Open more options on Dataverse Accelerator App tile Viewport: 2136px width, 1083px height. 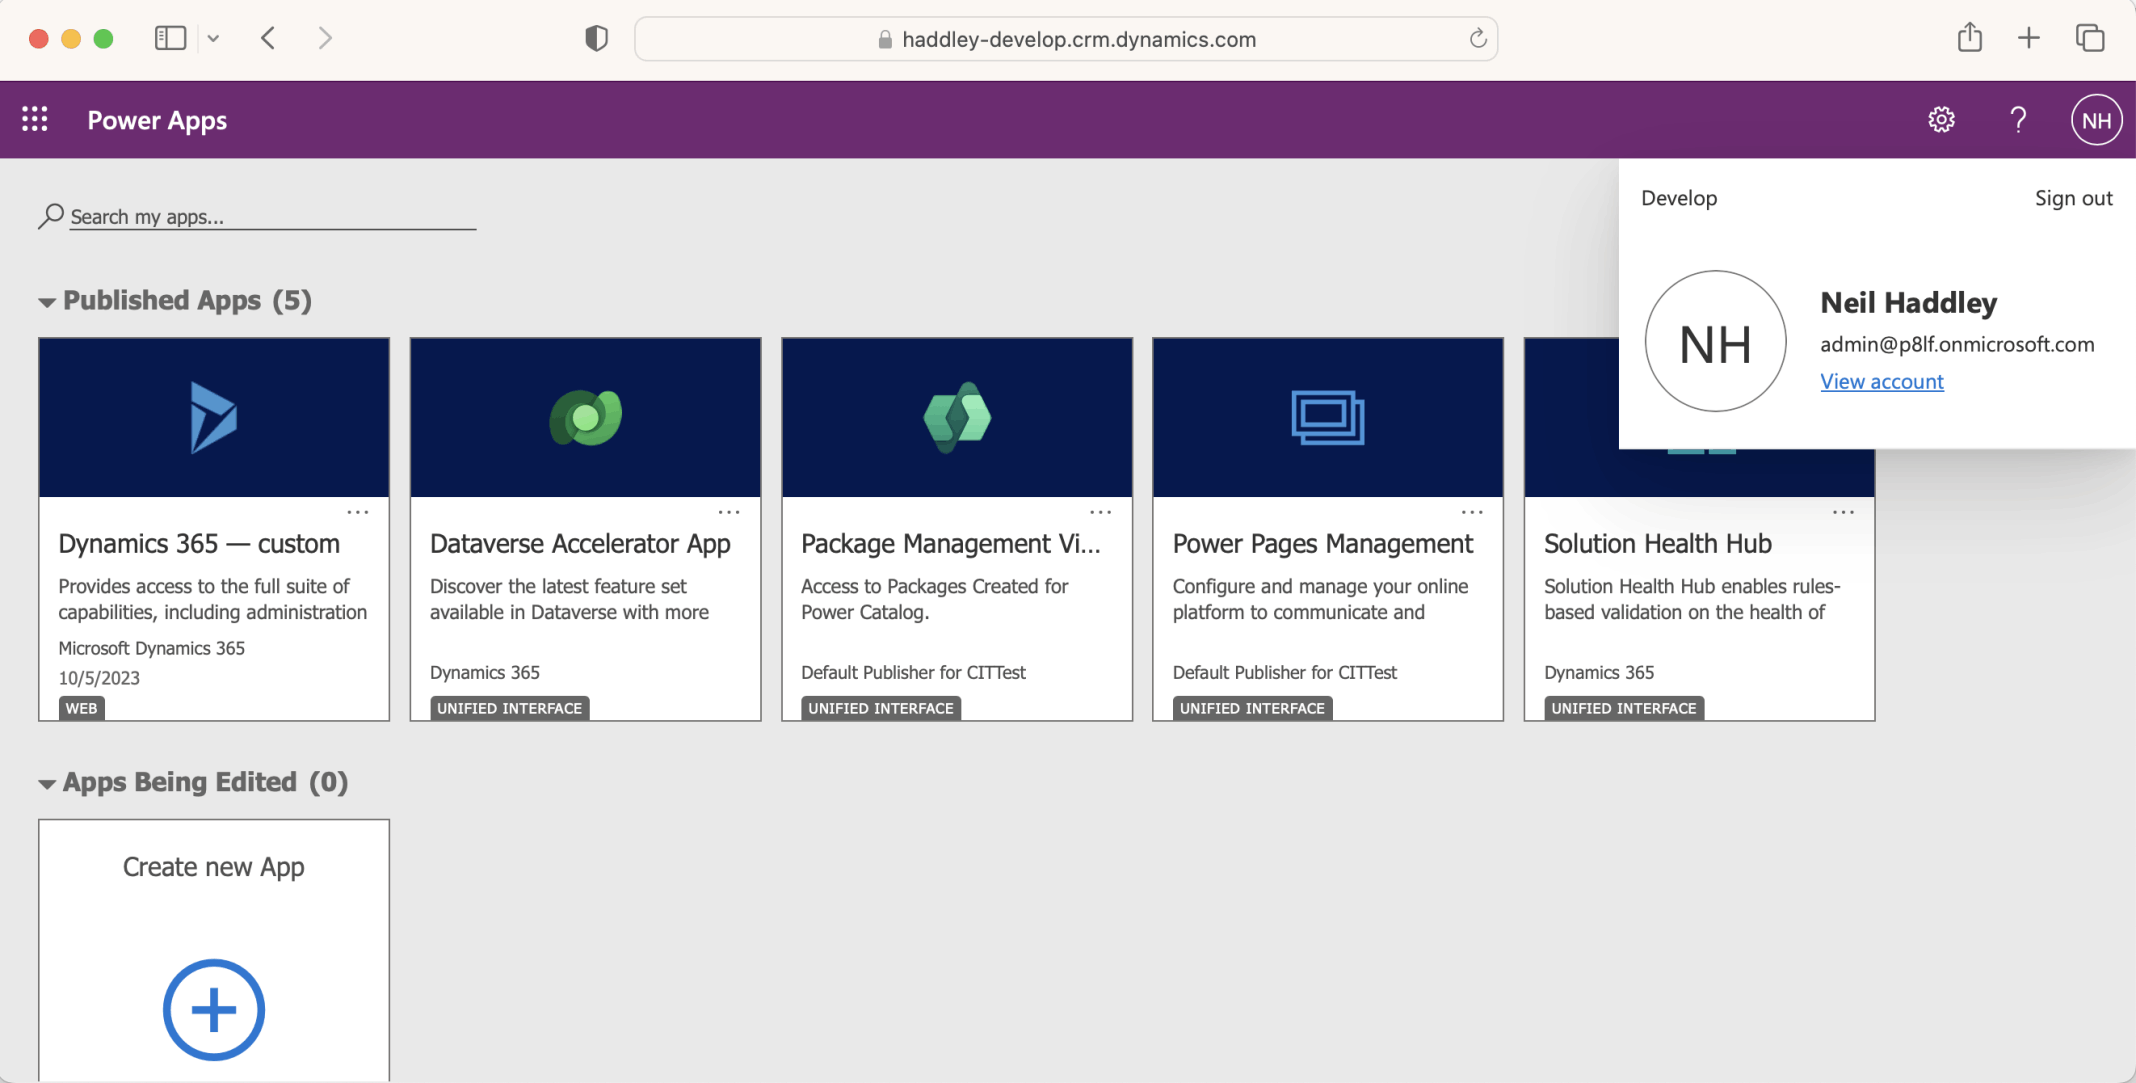click(x=729, y=512)
